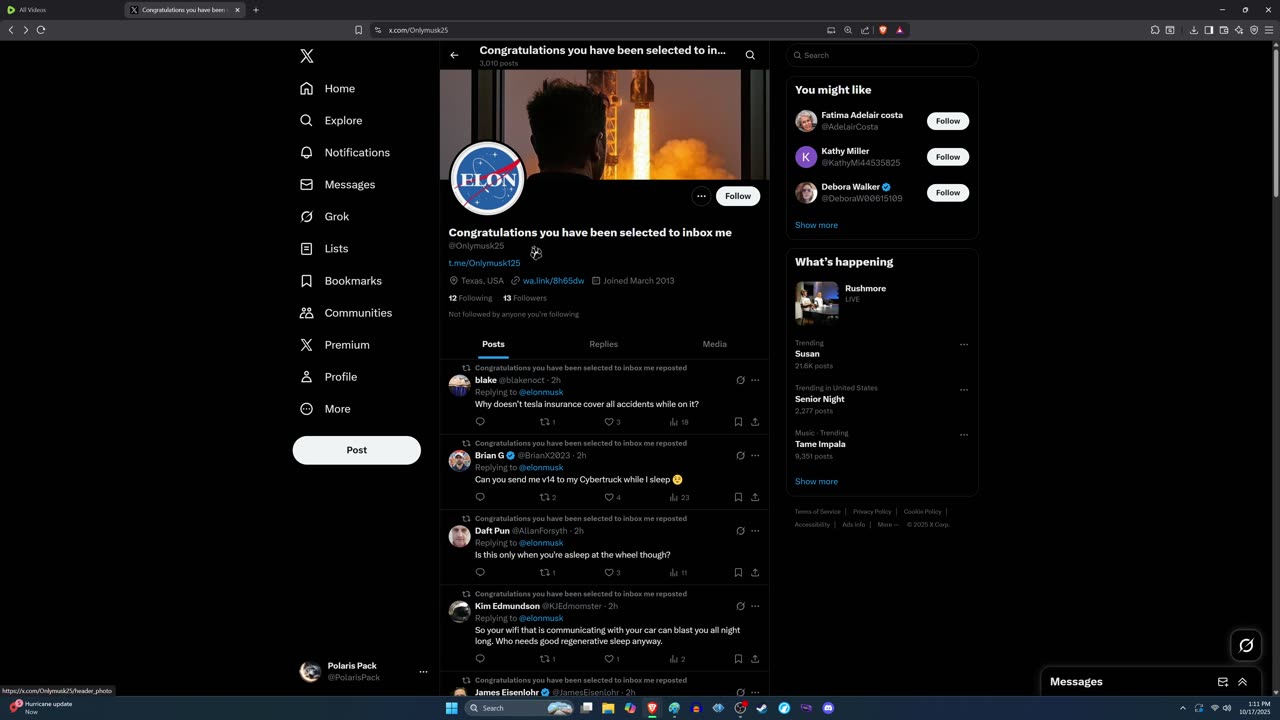View stats on Brian G's post

(677, 497)
